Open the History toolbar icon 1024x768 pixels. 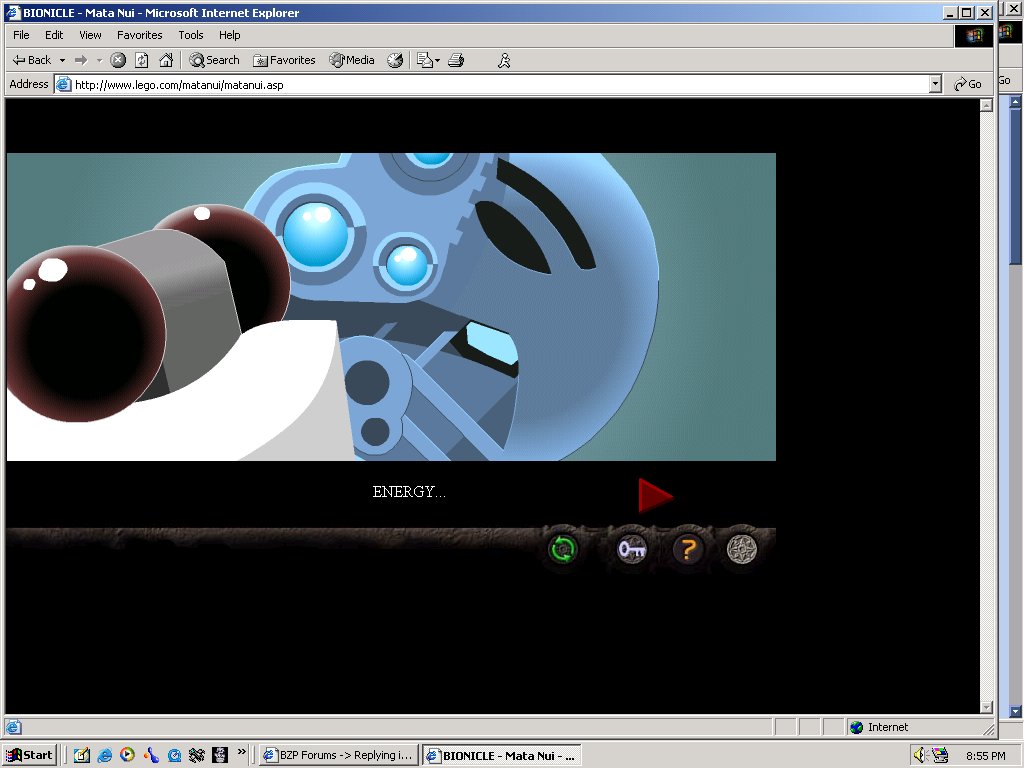click(395, 60)
